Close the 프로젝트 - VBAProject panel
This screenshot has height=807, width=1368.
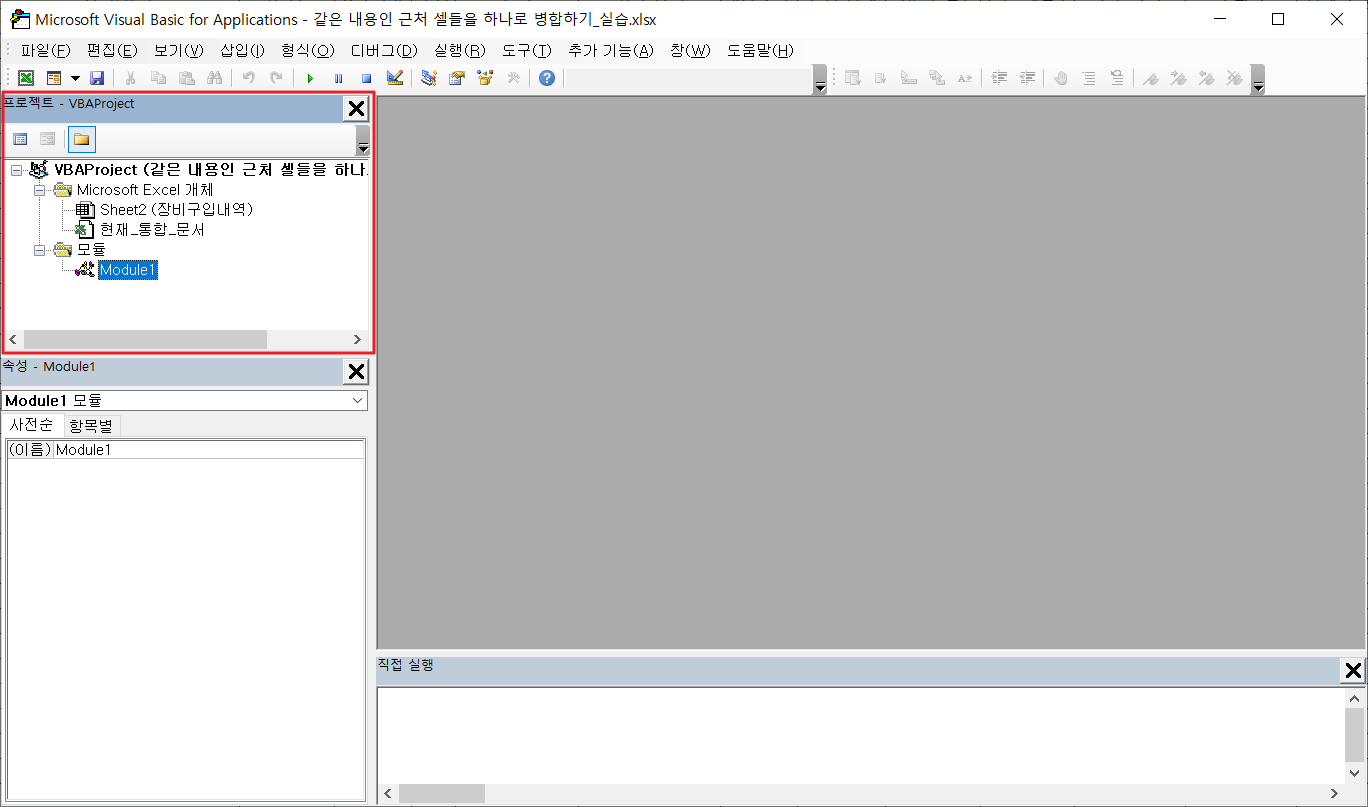(x=356, y=109)
